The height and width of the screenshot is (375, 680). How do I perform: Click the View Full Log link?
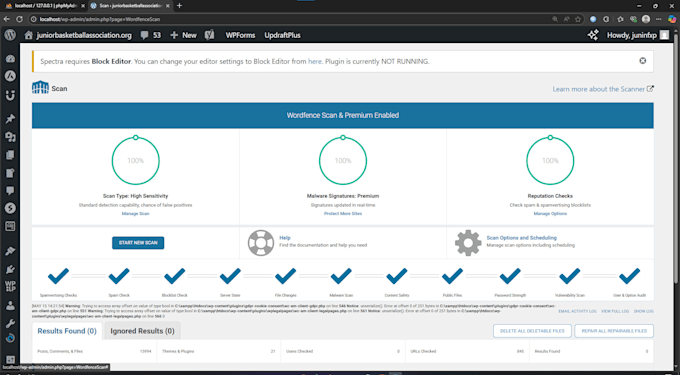click(615, 311)
